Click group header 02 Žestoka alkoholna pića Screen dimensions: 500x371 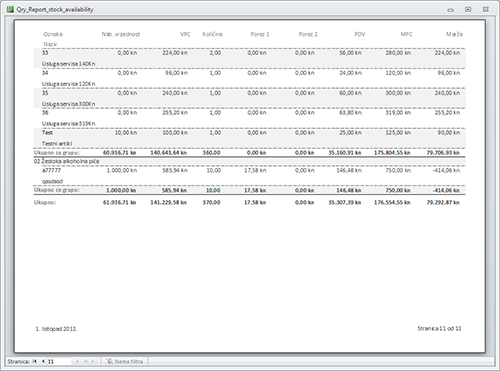[66, 161]
